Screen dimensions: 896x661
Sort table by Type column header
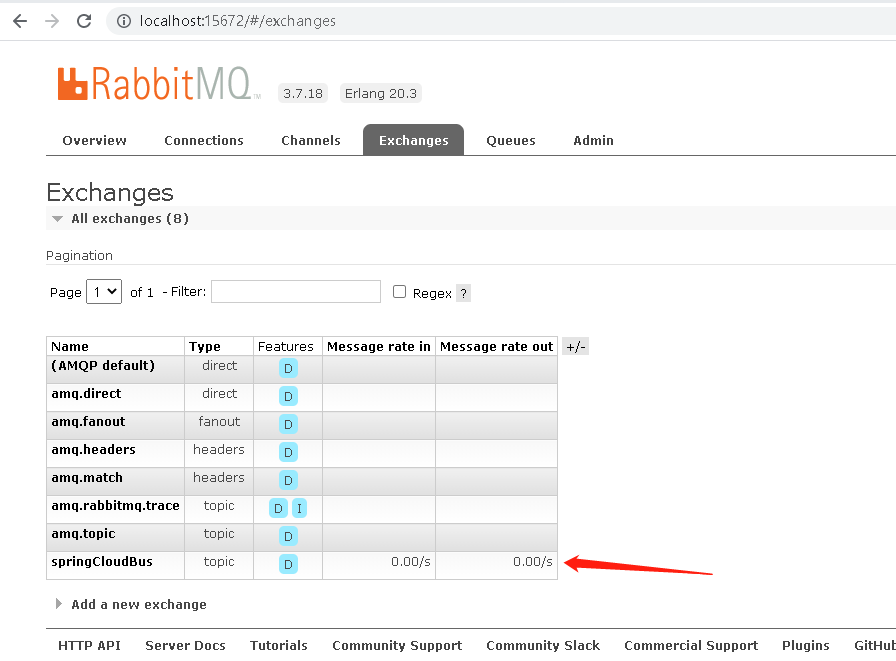coord(205,347)
